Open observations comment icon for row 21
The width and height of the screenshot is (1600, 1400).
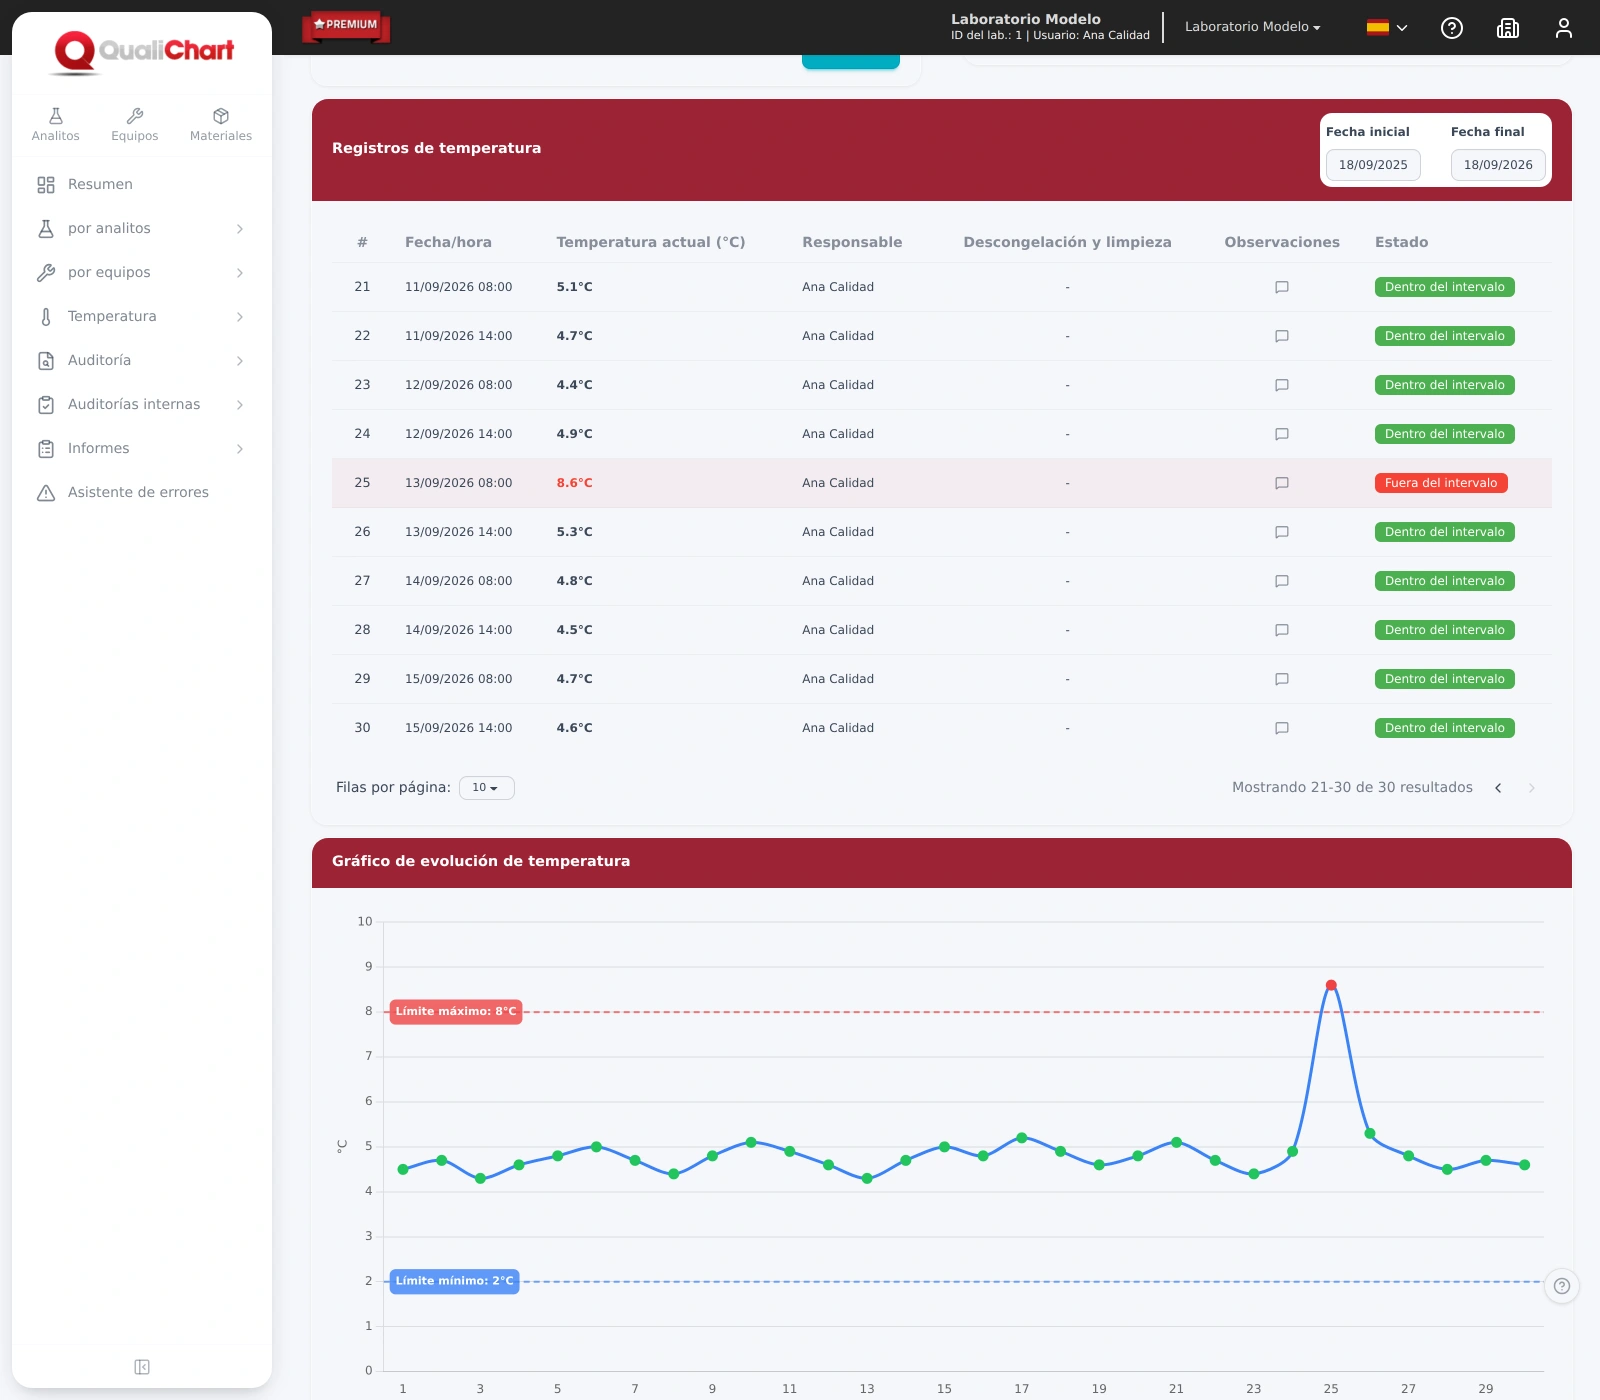(1282, 287)
